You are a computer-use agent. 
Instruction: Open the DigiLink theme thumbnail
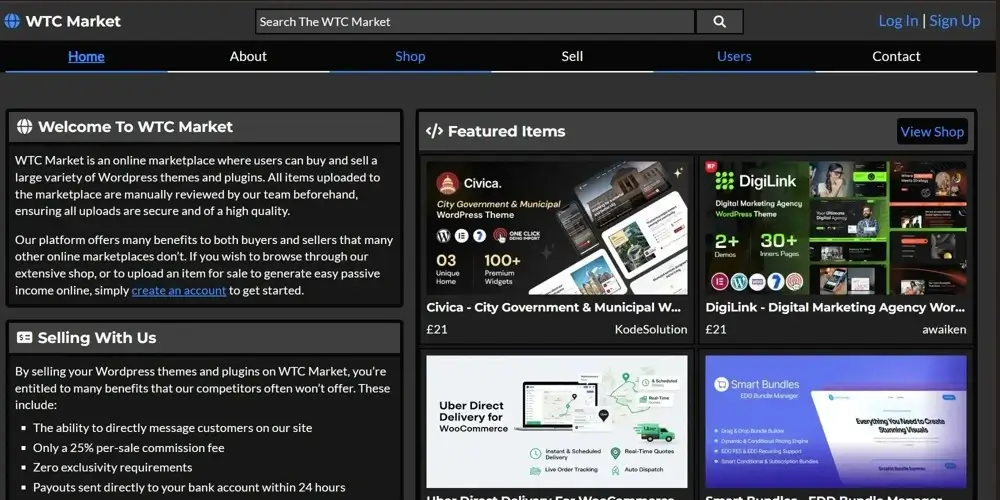835,228
